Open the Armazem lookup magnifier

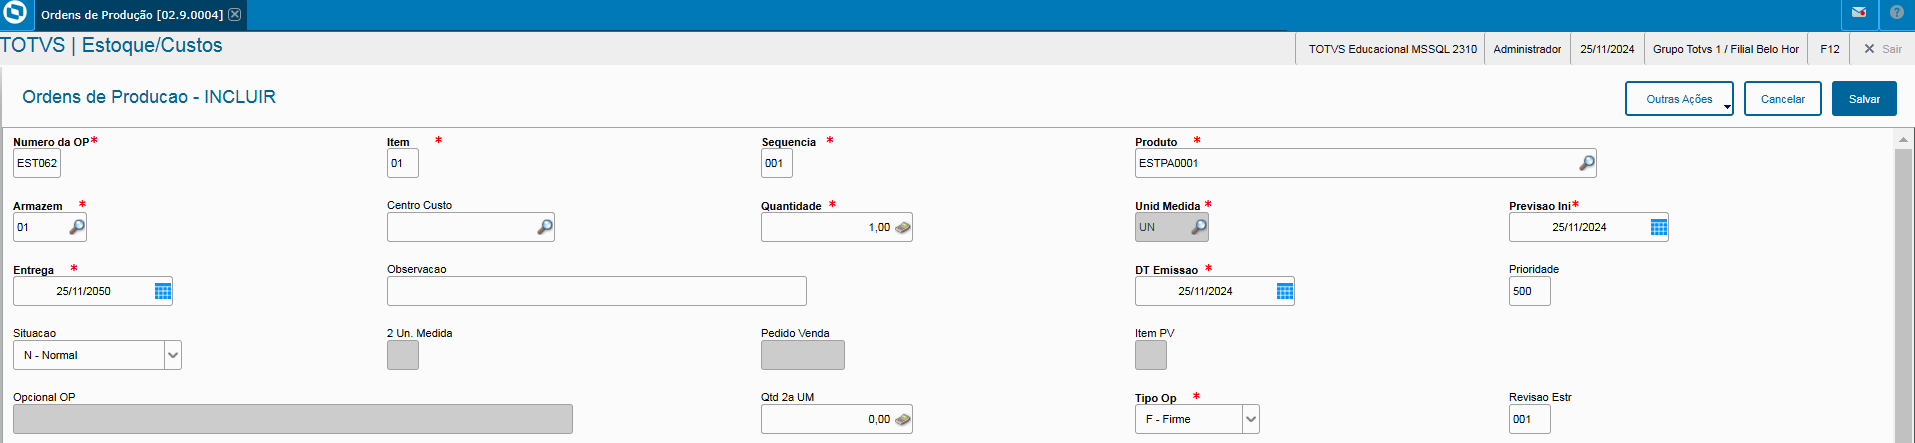[x=76, y=227]
